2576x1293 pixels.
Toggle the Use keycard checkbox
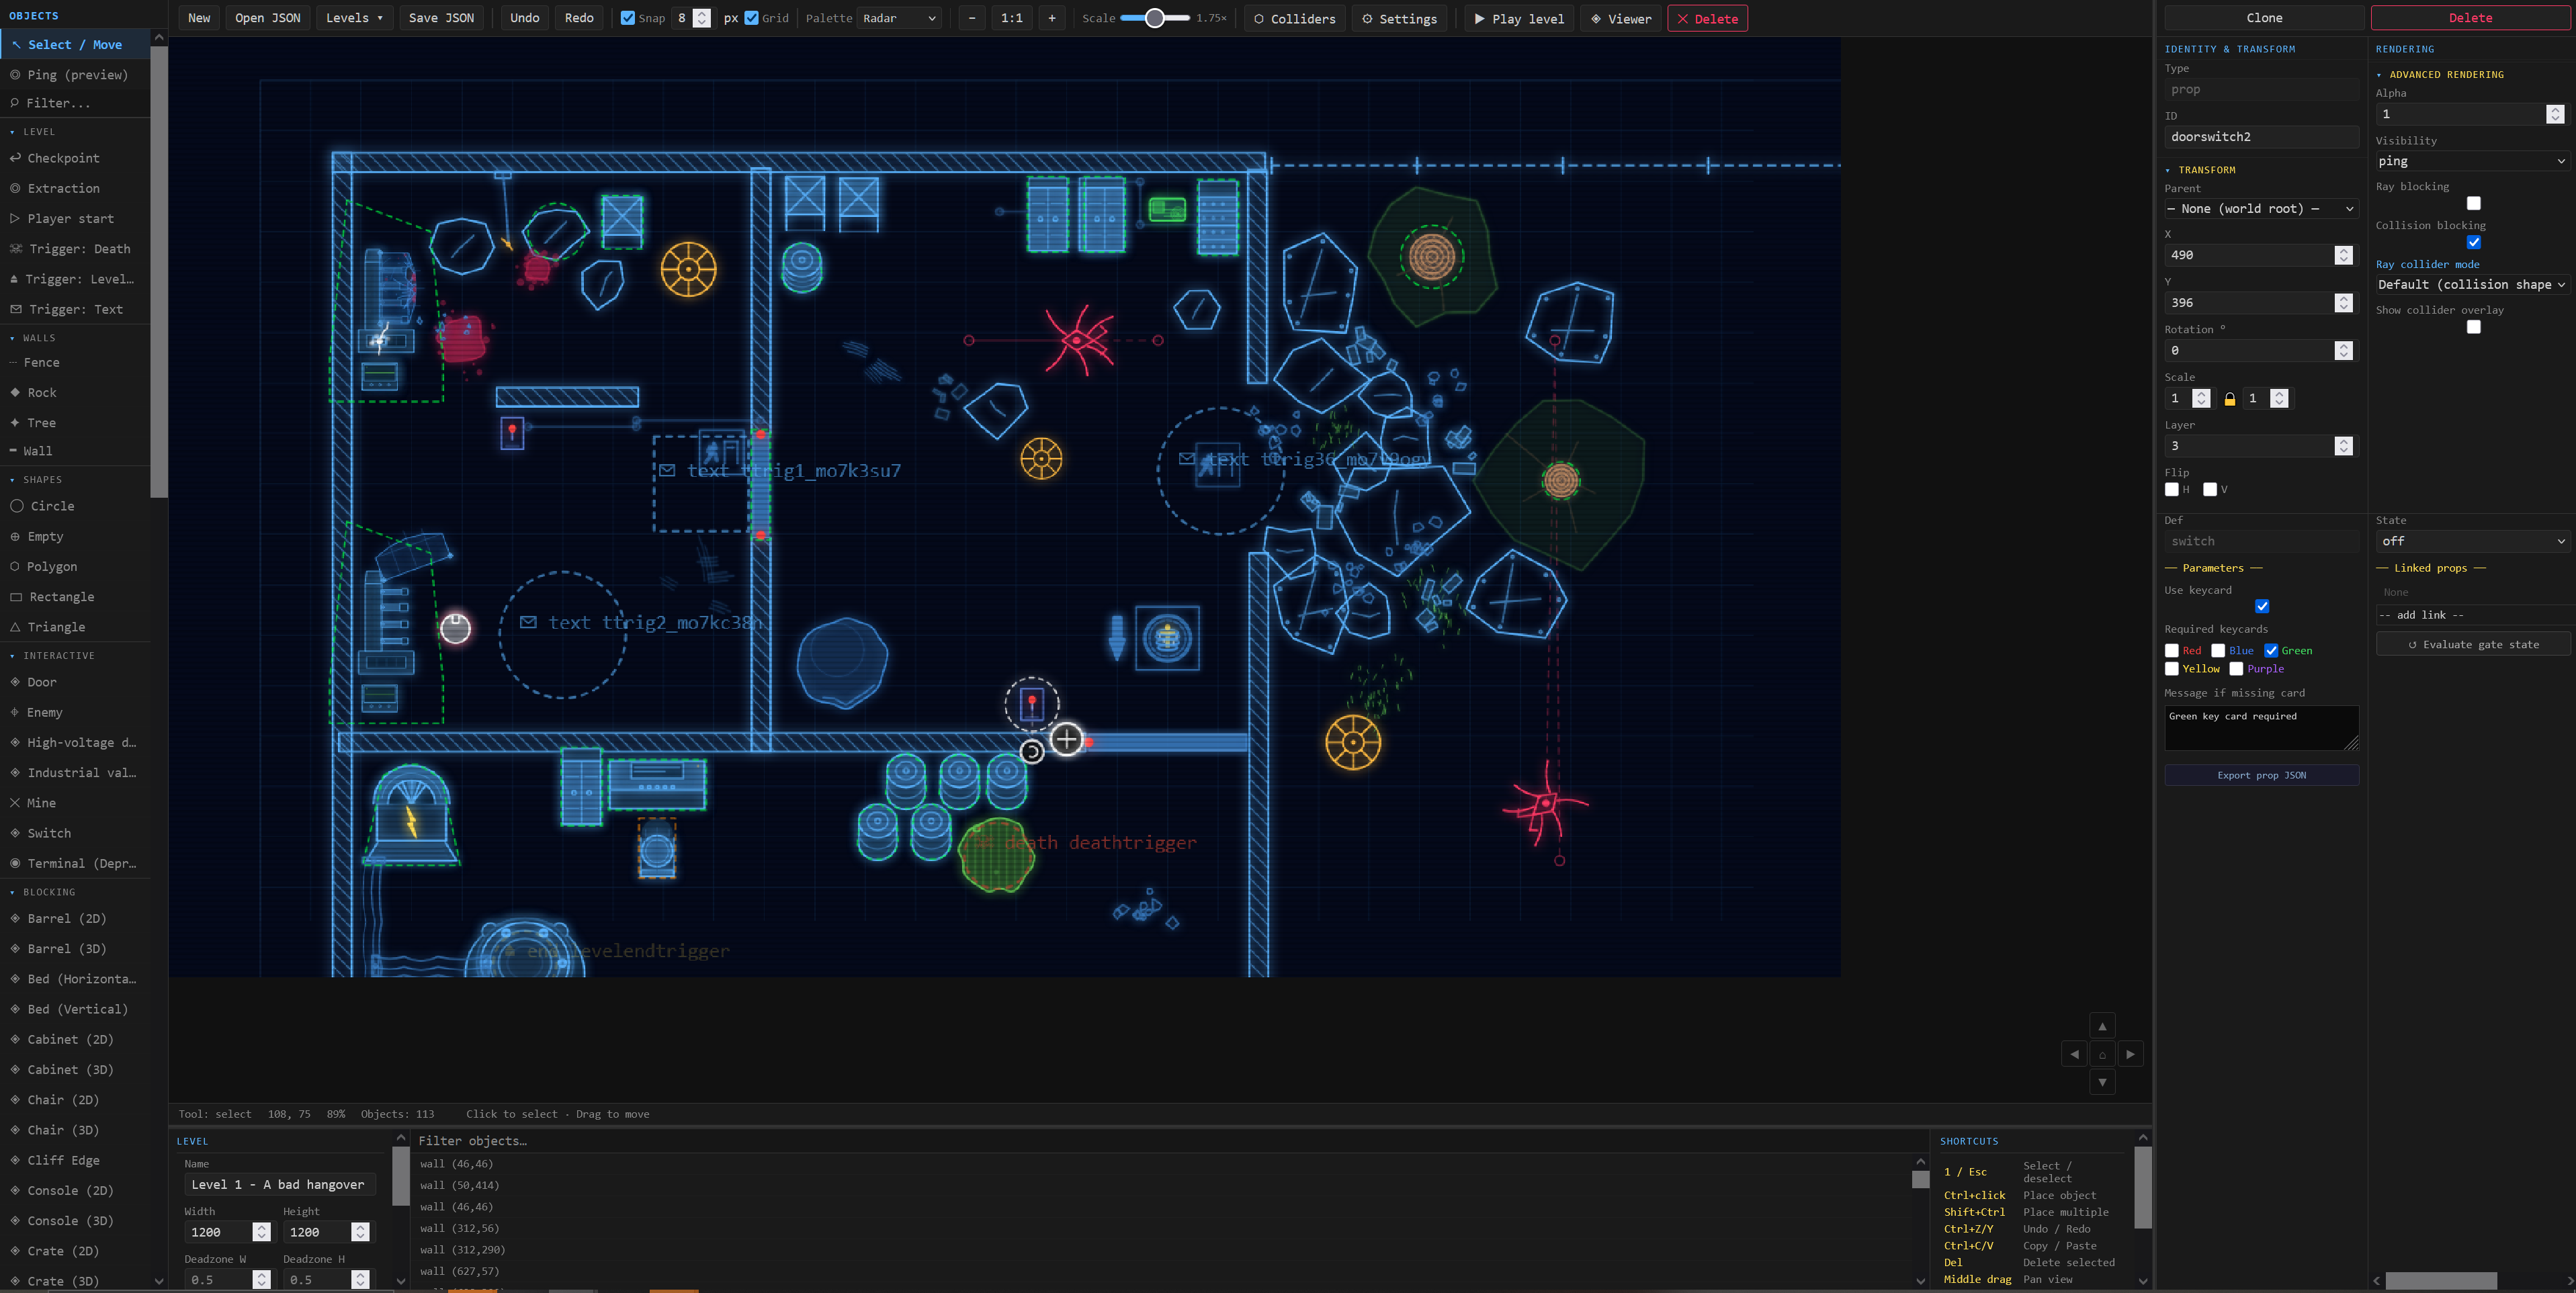2262,606
